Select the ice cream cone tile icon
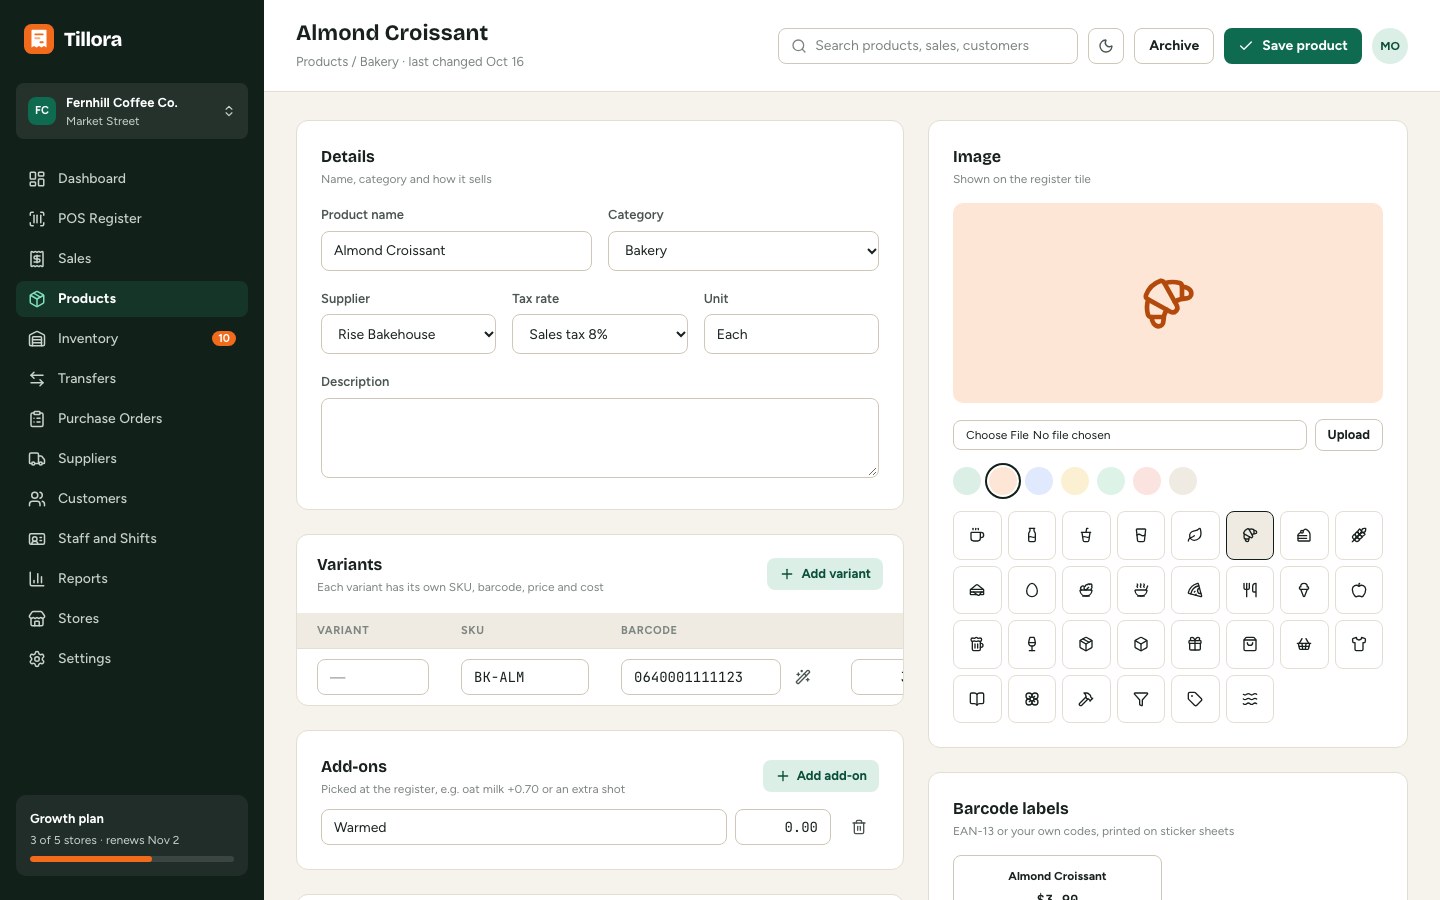The image size is (1440, 900). click(x=1304, y=590)
